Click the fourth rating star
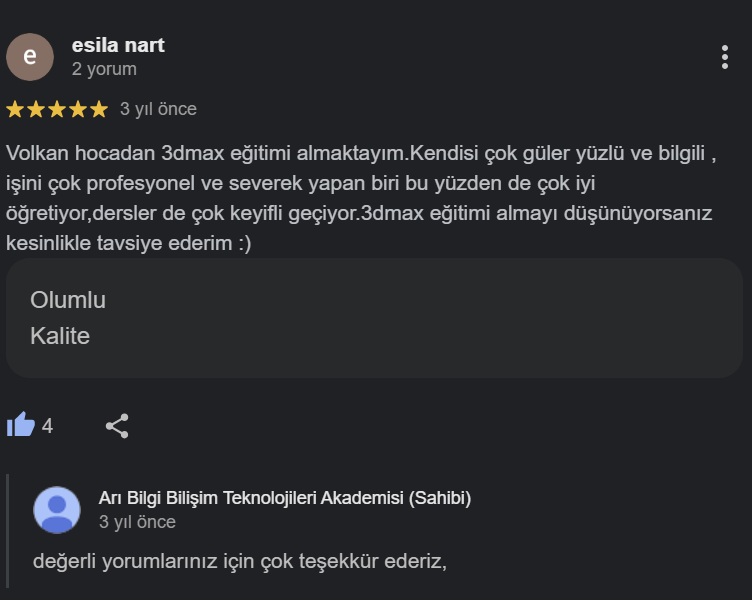Viewport: 752px width, 600px height. (78, 109)
